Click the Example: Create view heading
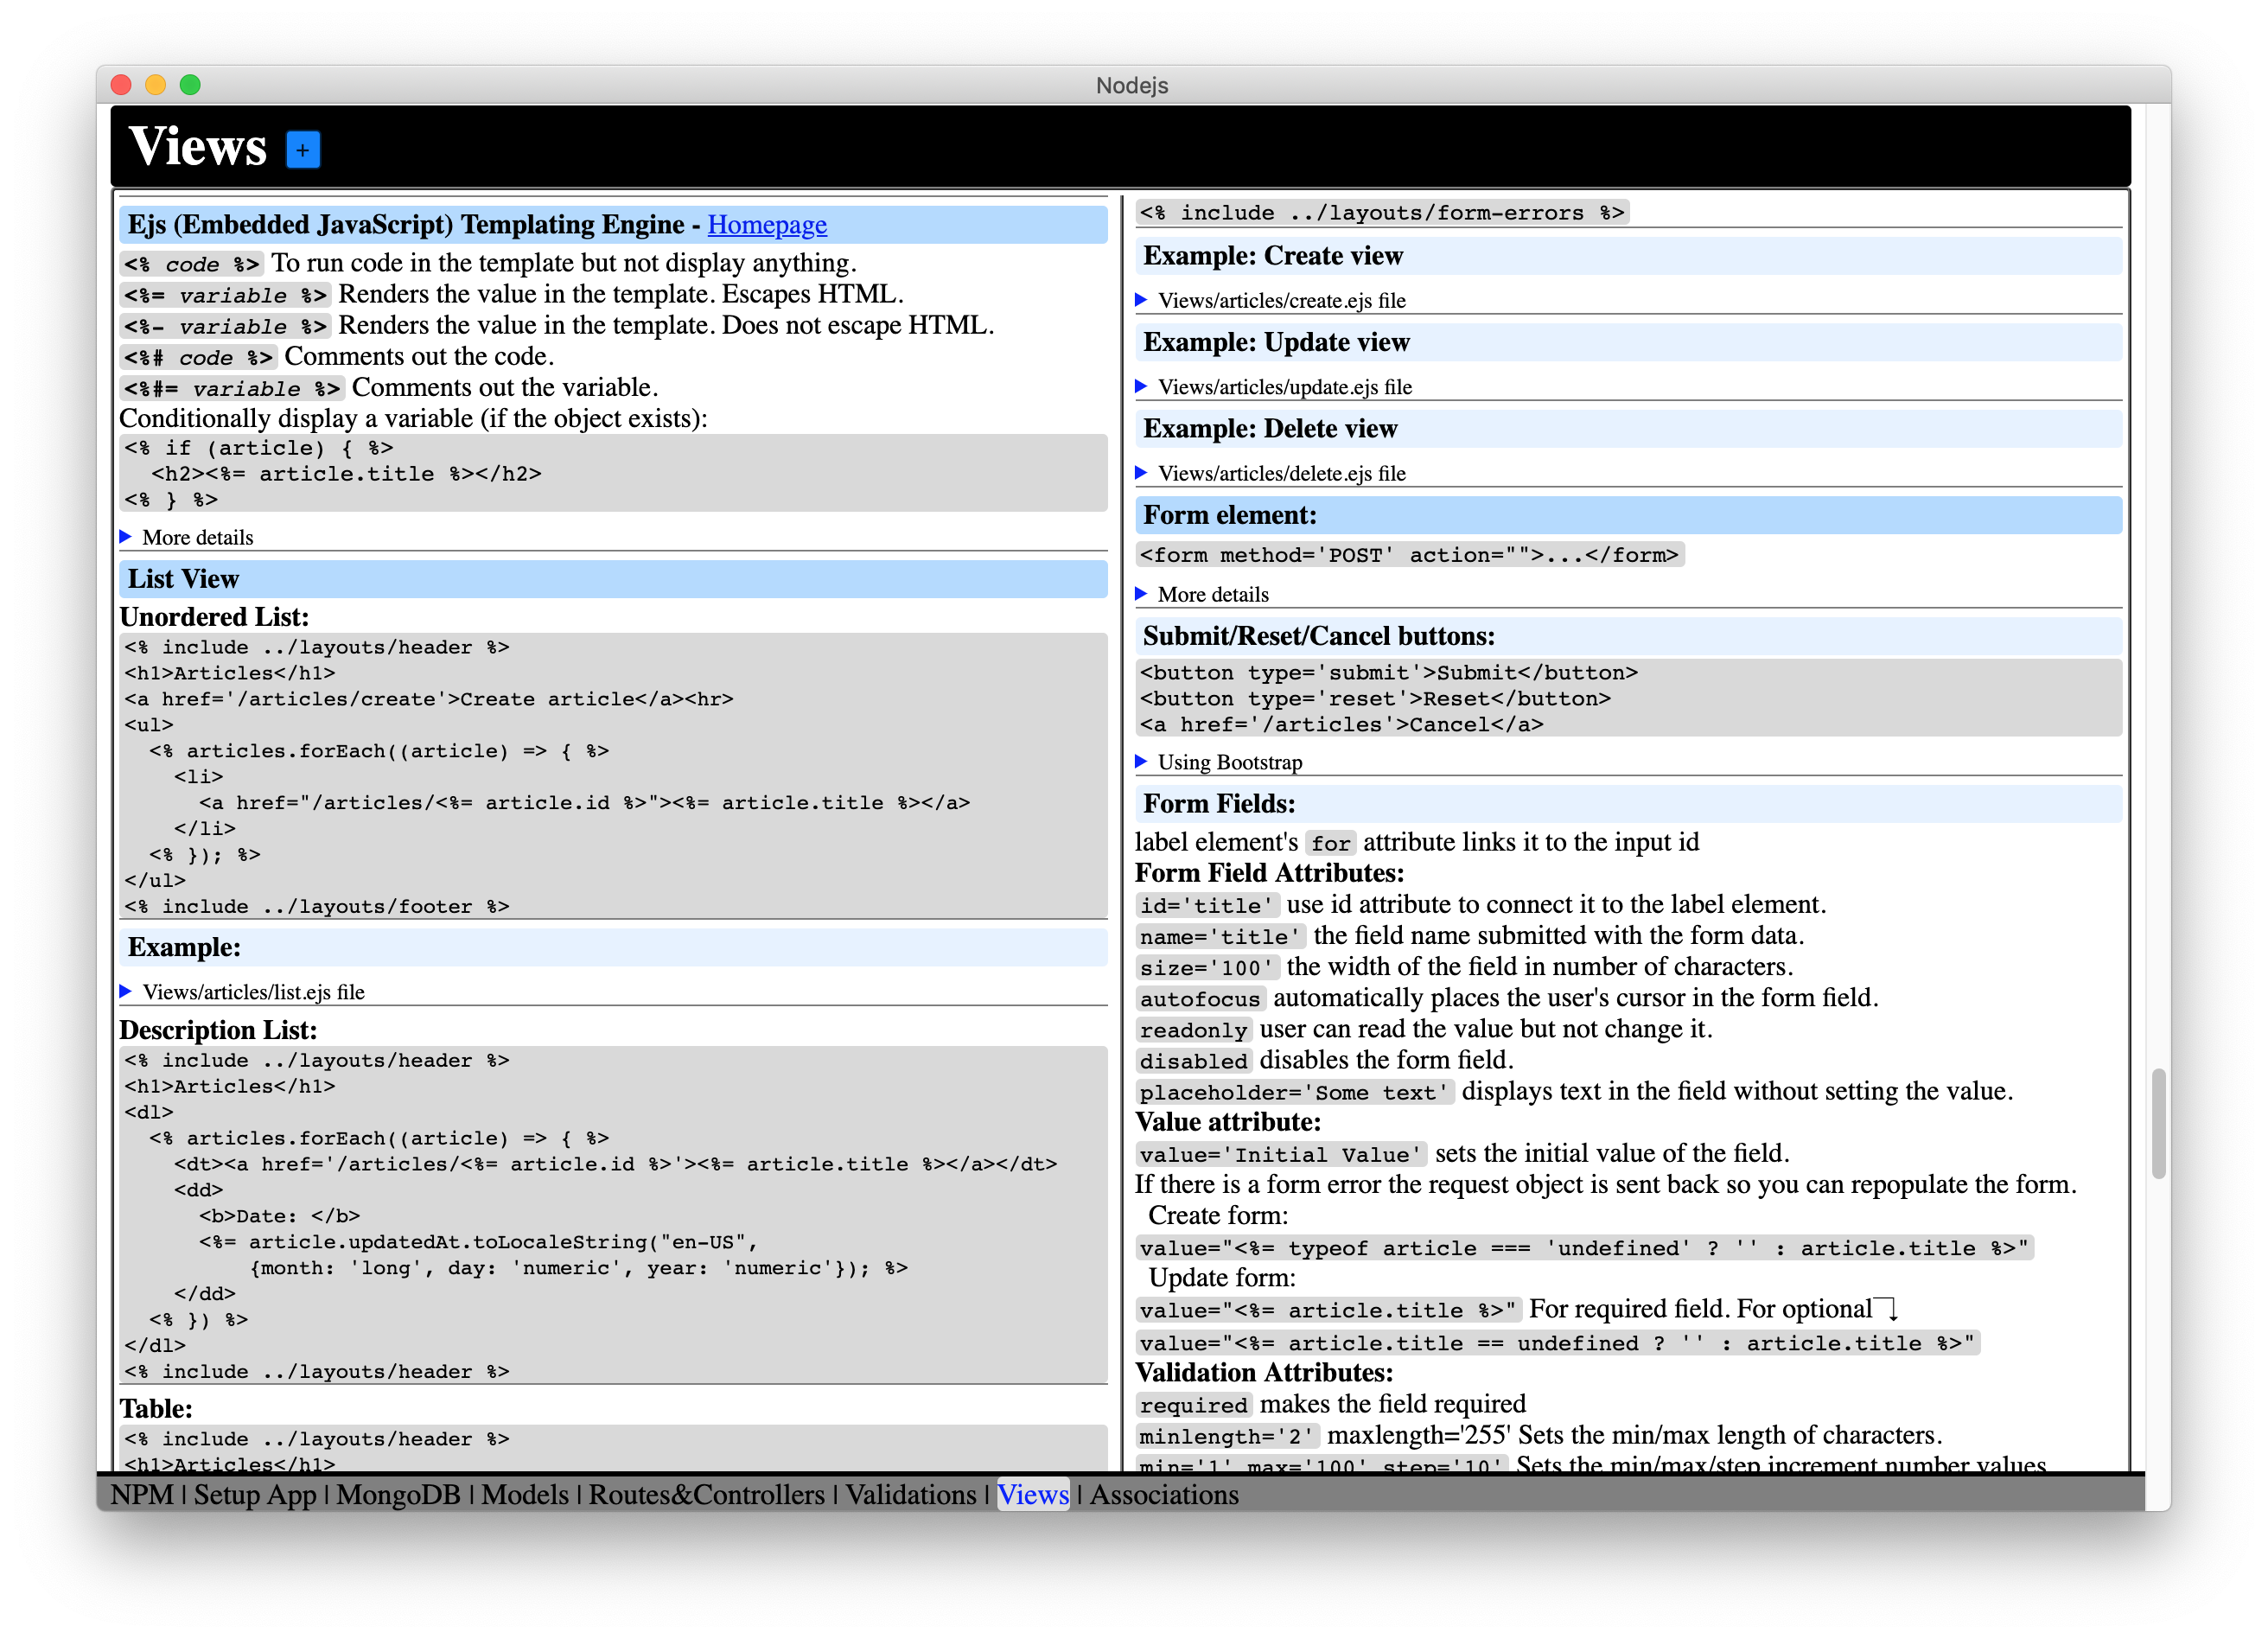Screen dimensions: 2268x1639 coord(1628,256)
